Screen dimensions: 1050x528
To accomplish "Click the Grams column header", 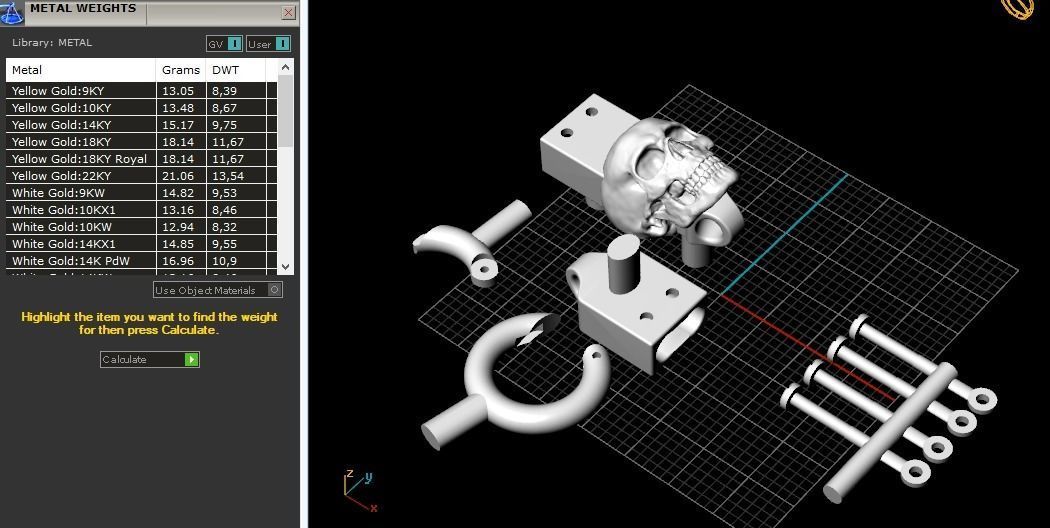I will pos(181,70).
